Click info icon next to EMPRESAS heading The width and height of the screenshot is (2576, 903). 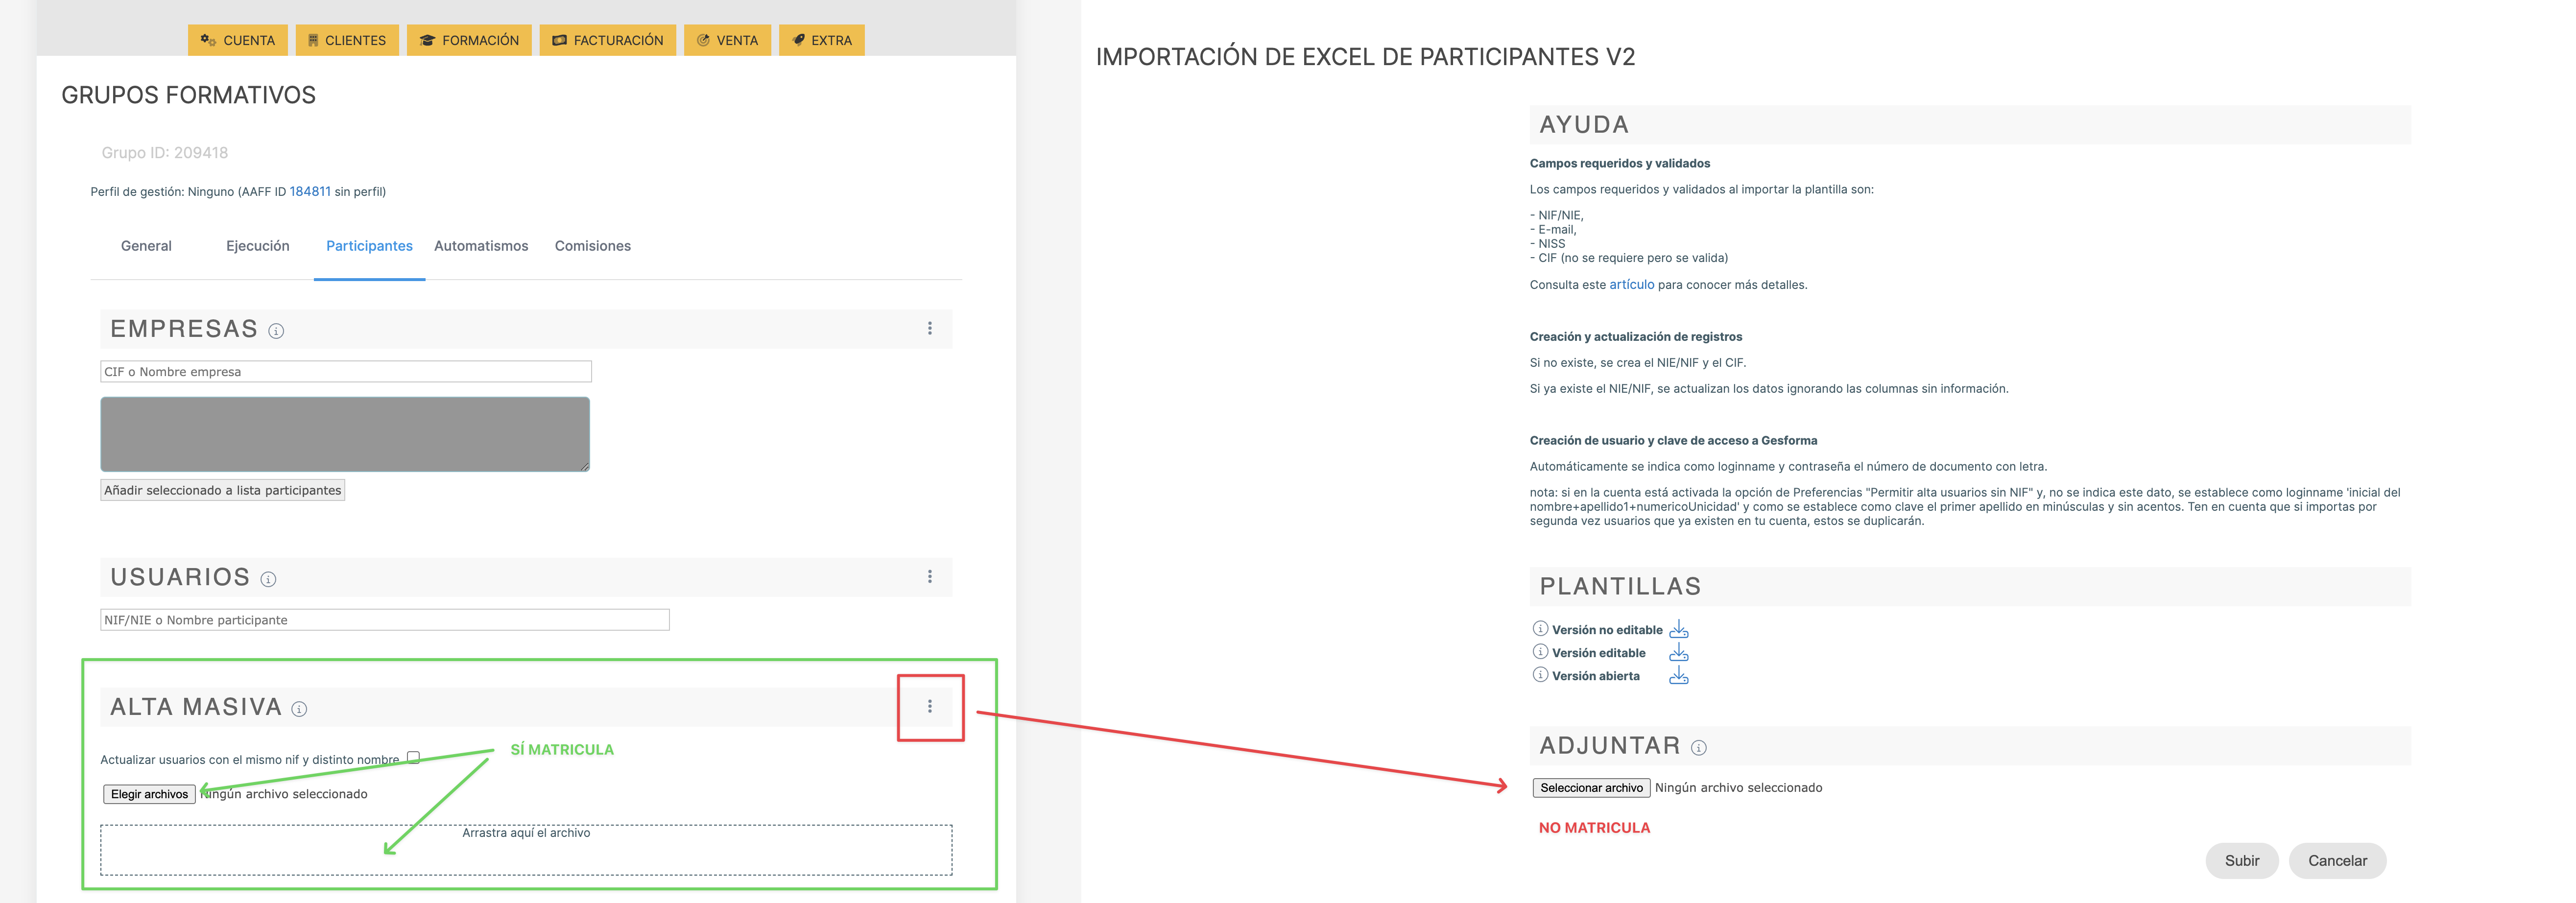pyautogui.click(x=276, y=331)
